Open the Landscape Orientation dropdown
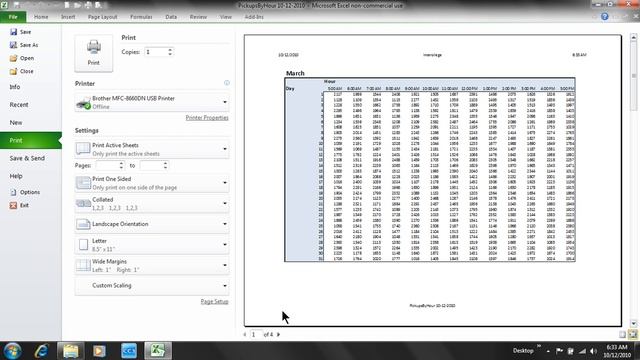This screenshot has height=360, width=640. (152, 224)
